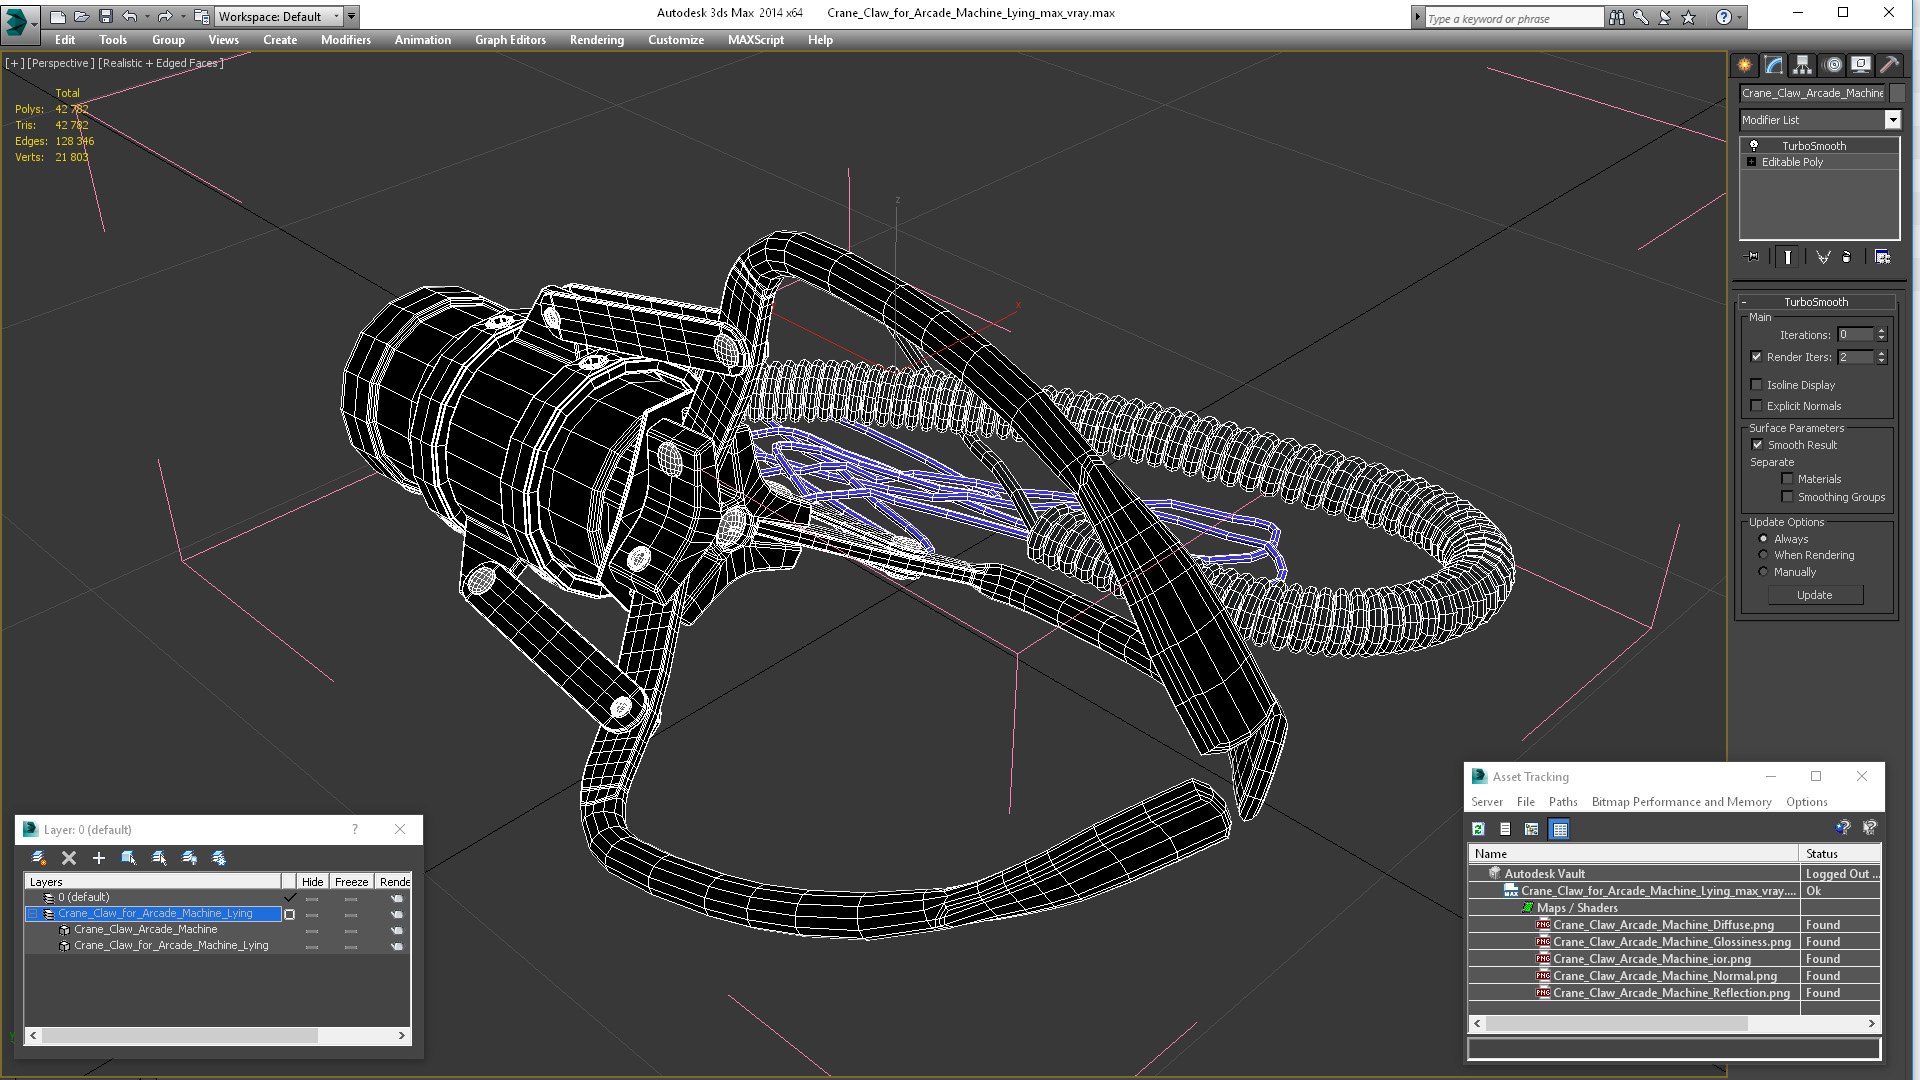Open the Modifiers menu

tap(345, 40)
